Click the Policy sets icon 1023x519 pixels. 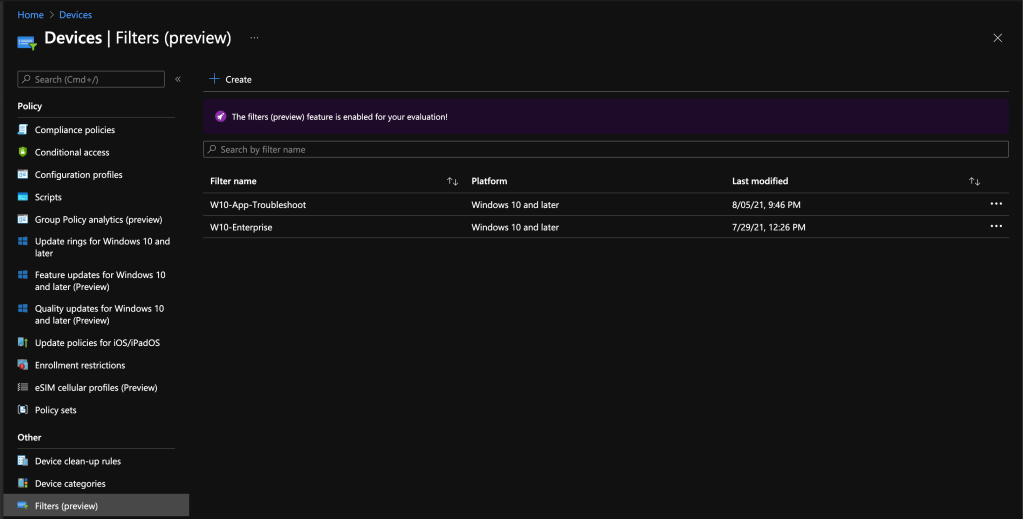[23, 410]
